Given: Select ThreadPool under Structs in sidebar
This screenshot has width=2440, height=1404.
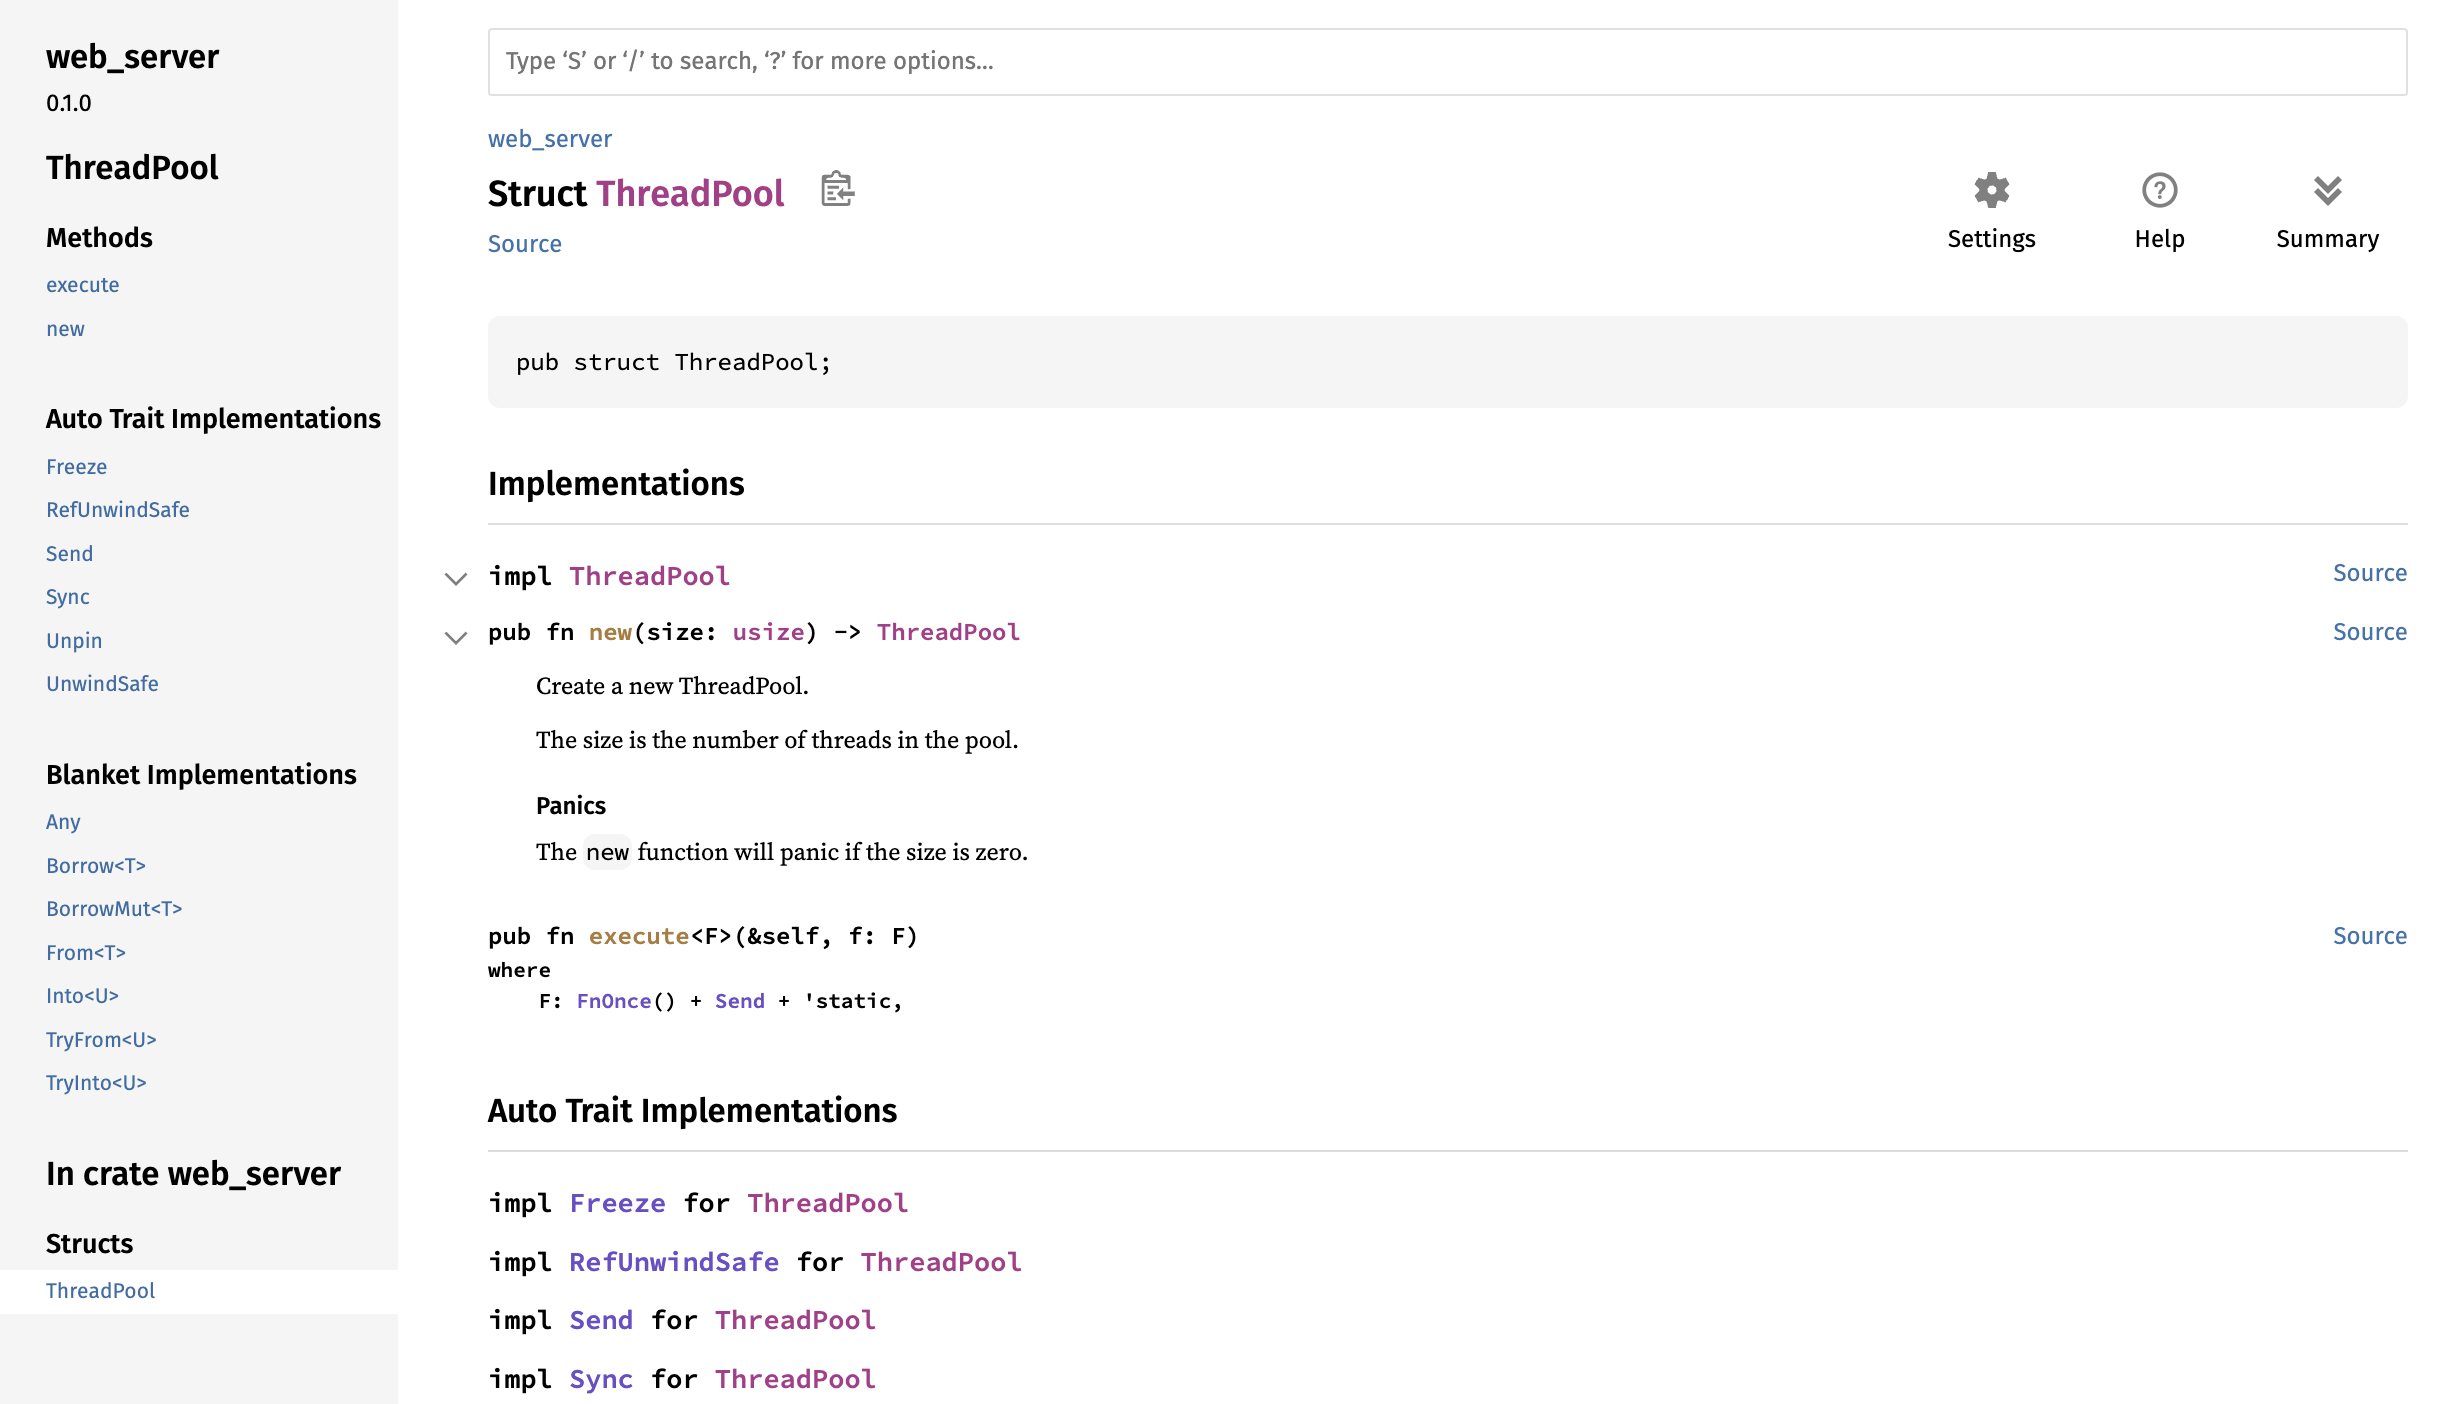Looking at the screenshot, I should [101, 1291].
